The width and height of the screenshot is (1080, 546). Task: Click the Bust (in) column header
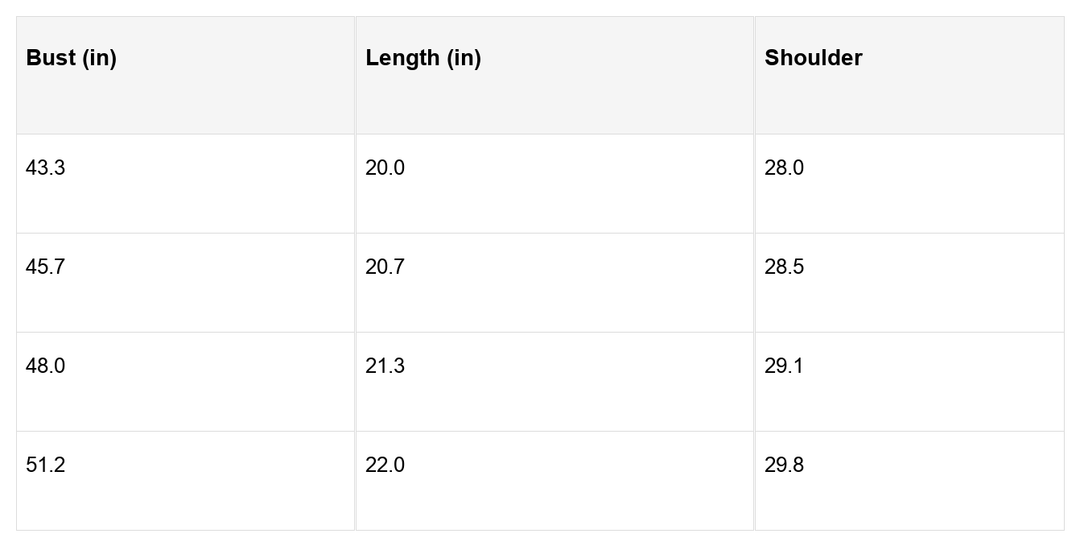(72, 58)
